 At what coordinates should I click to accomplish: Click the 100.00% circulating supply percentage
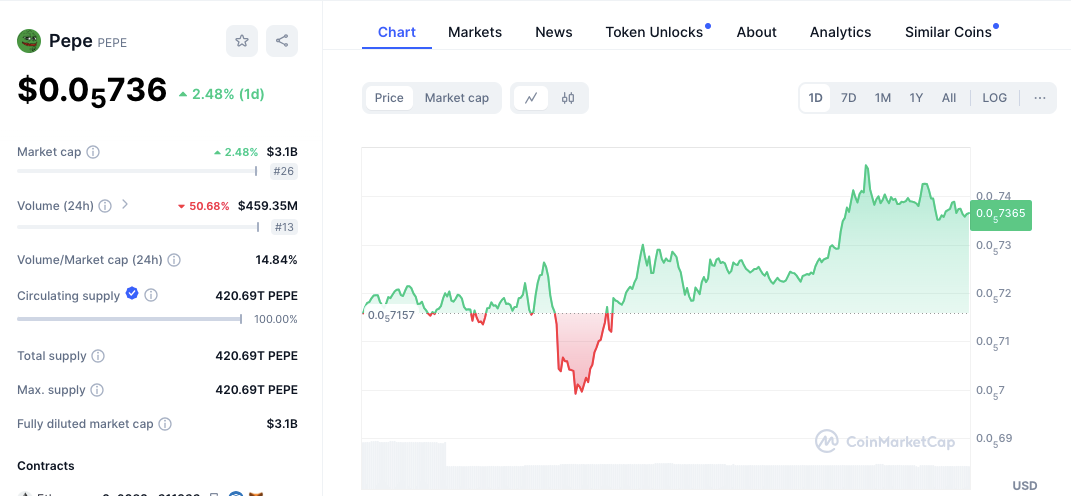(276, 319)
